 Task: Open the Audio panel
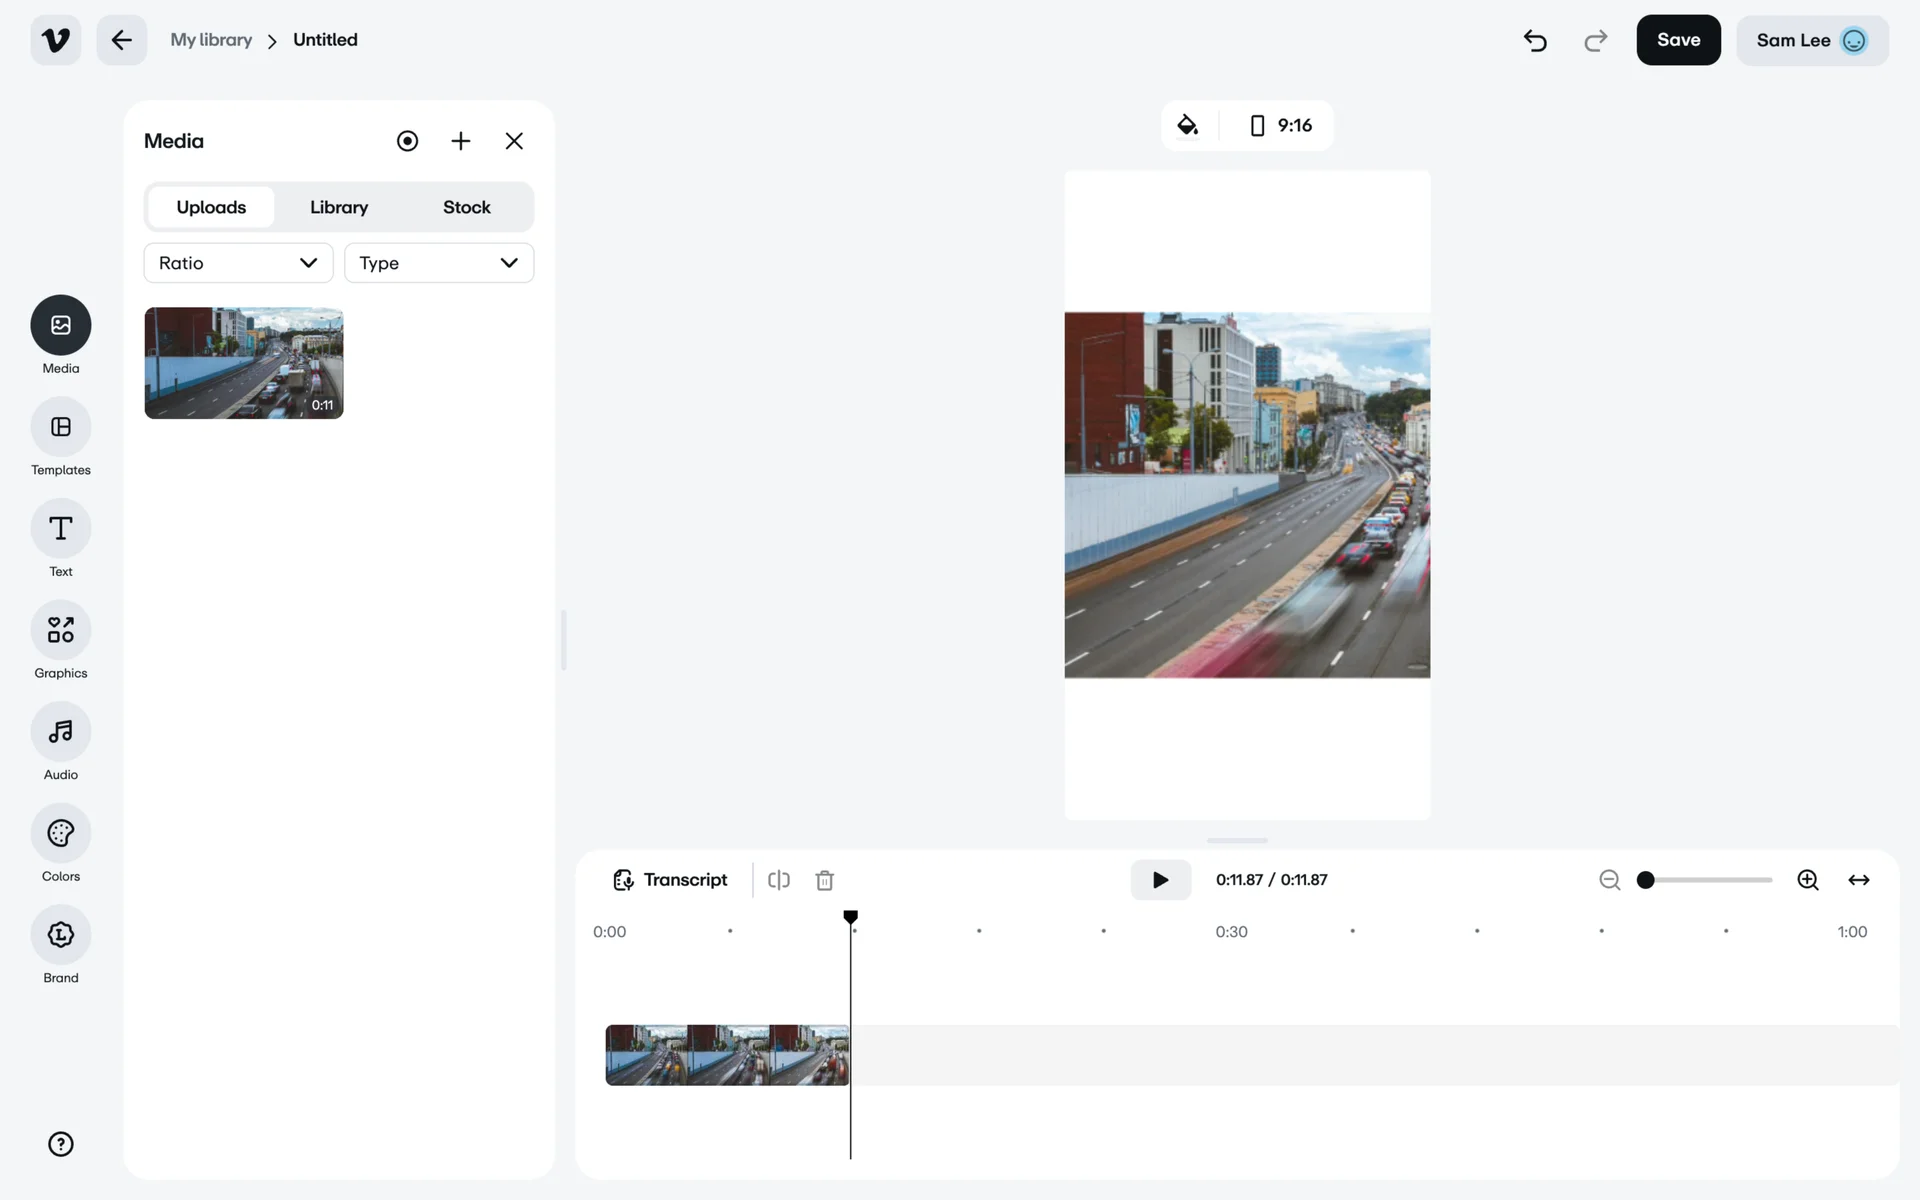[x=60, y=732]
